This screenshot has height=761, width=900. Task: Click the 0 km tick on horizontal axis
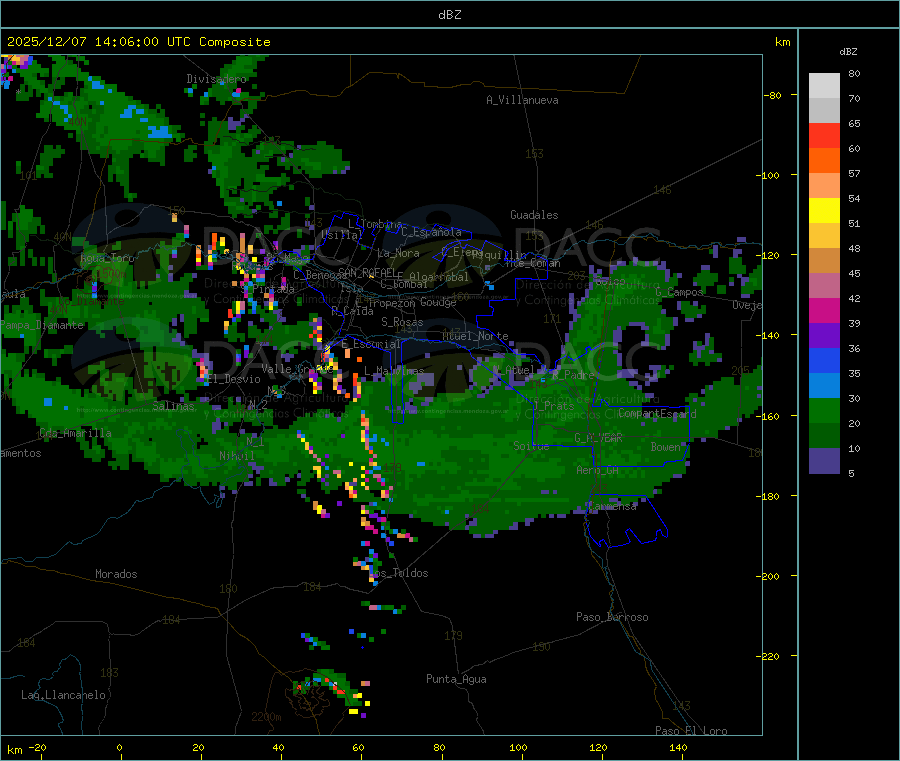[x=119, y=747]
